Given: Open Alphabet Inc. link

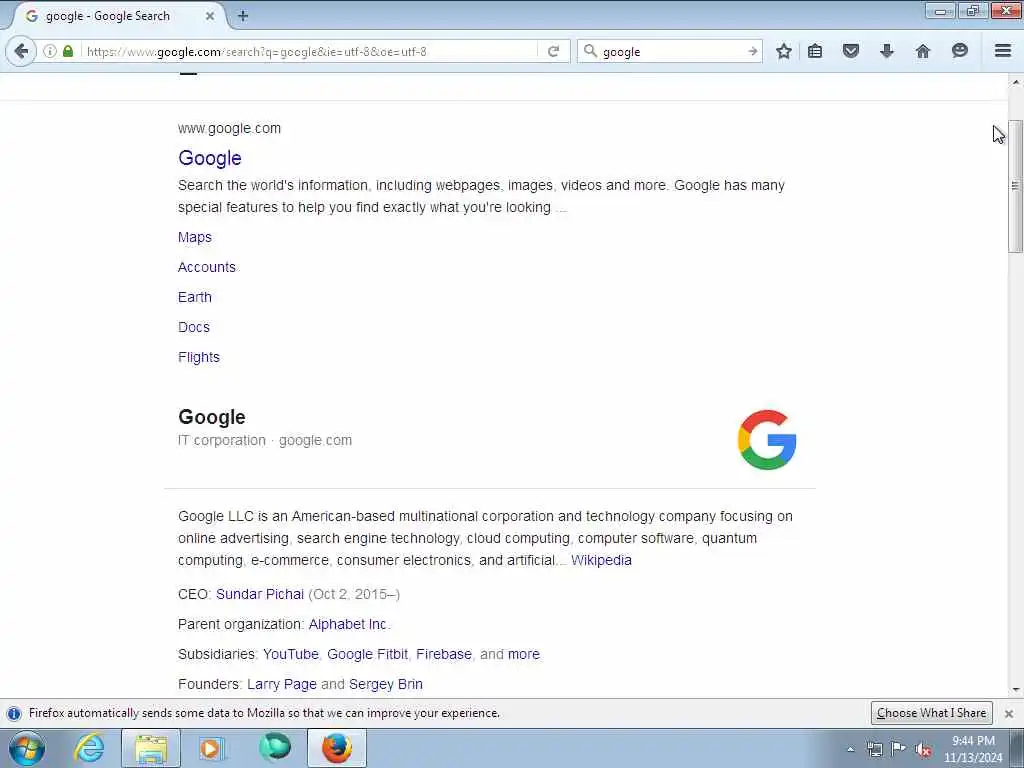Looking at the screenshot, I should tap(349, 624).
